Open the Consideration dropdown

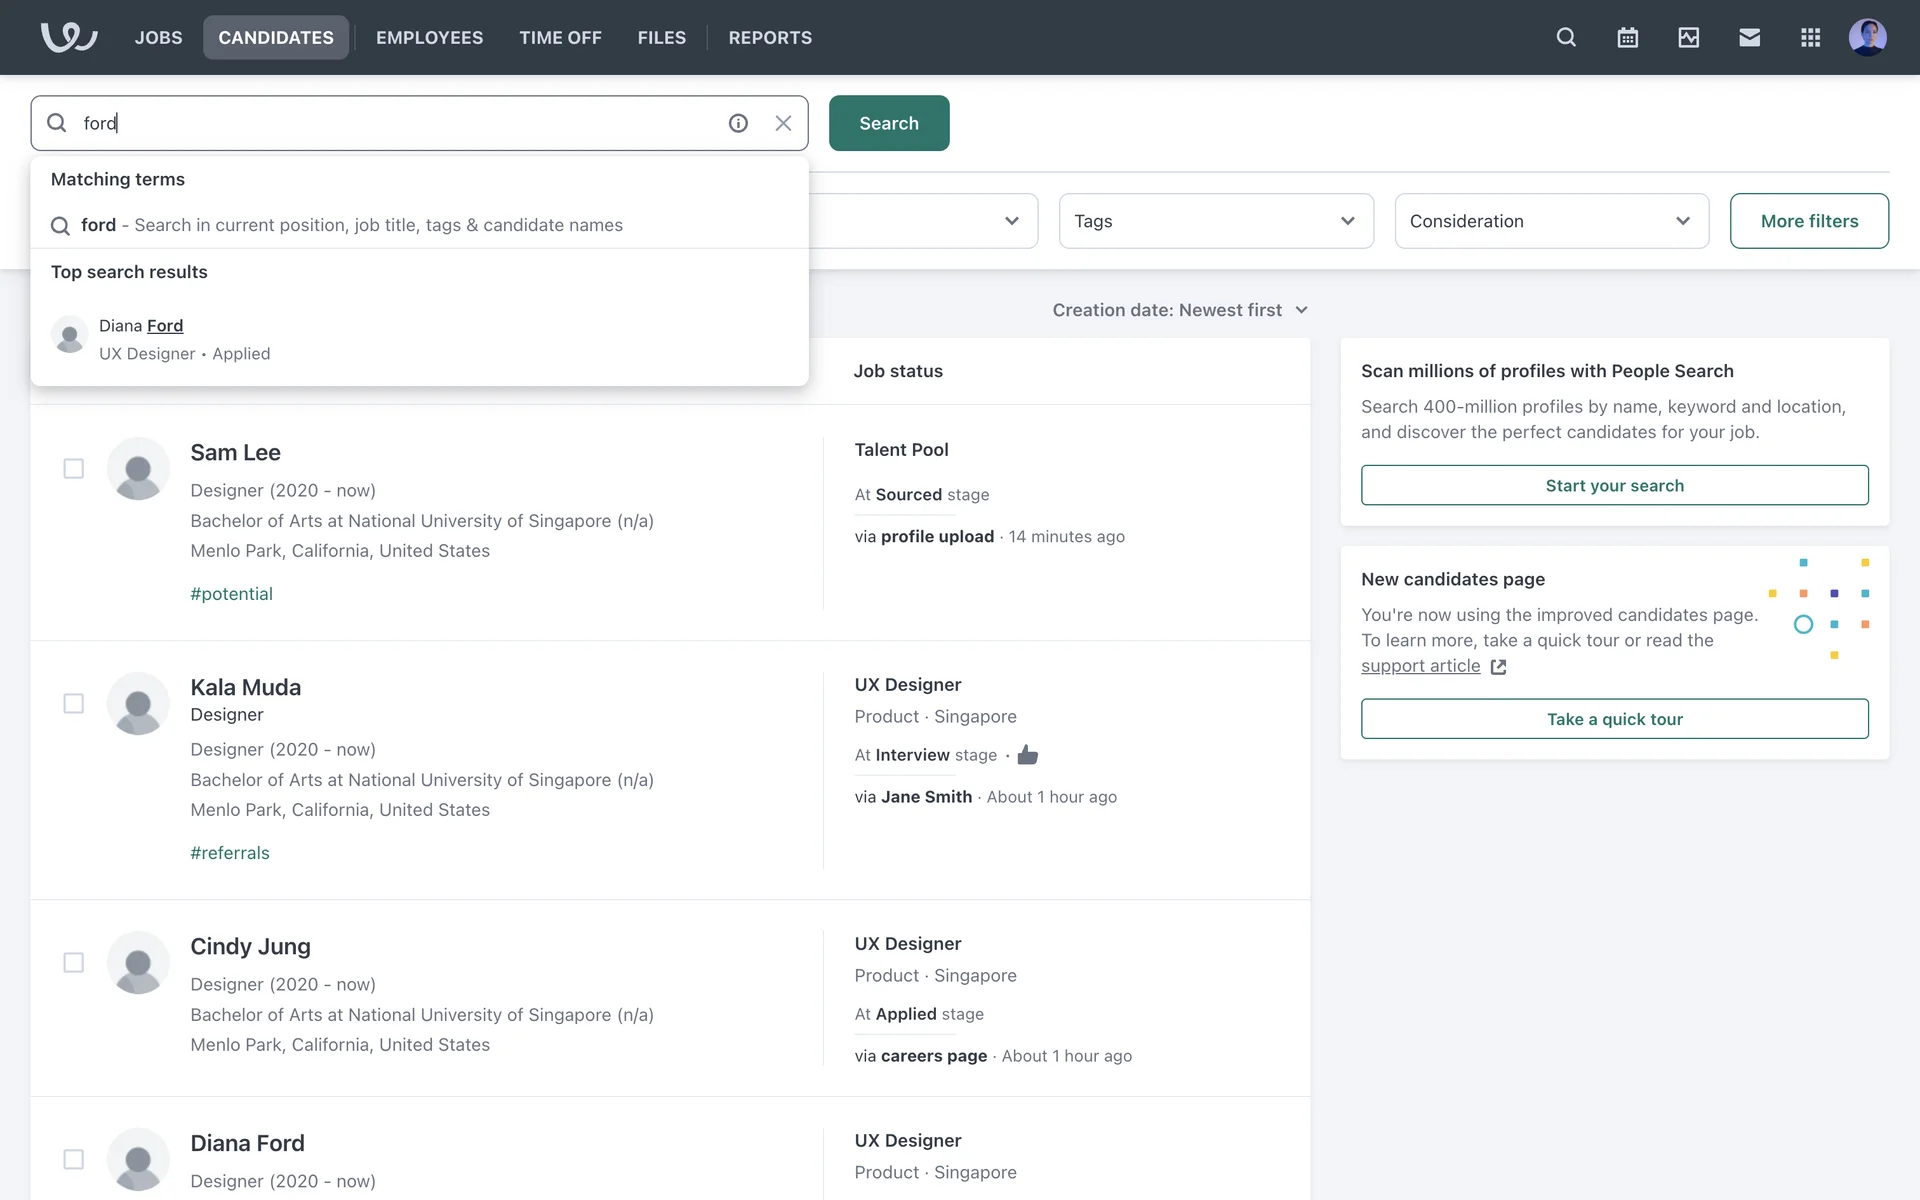pyautogui.click(x=1551, y=221)
